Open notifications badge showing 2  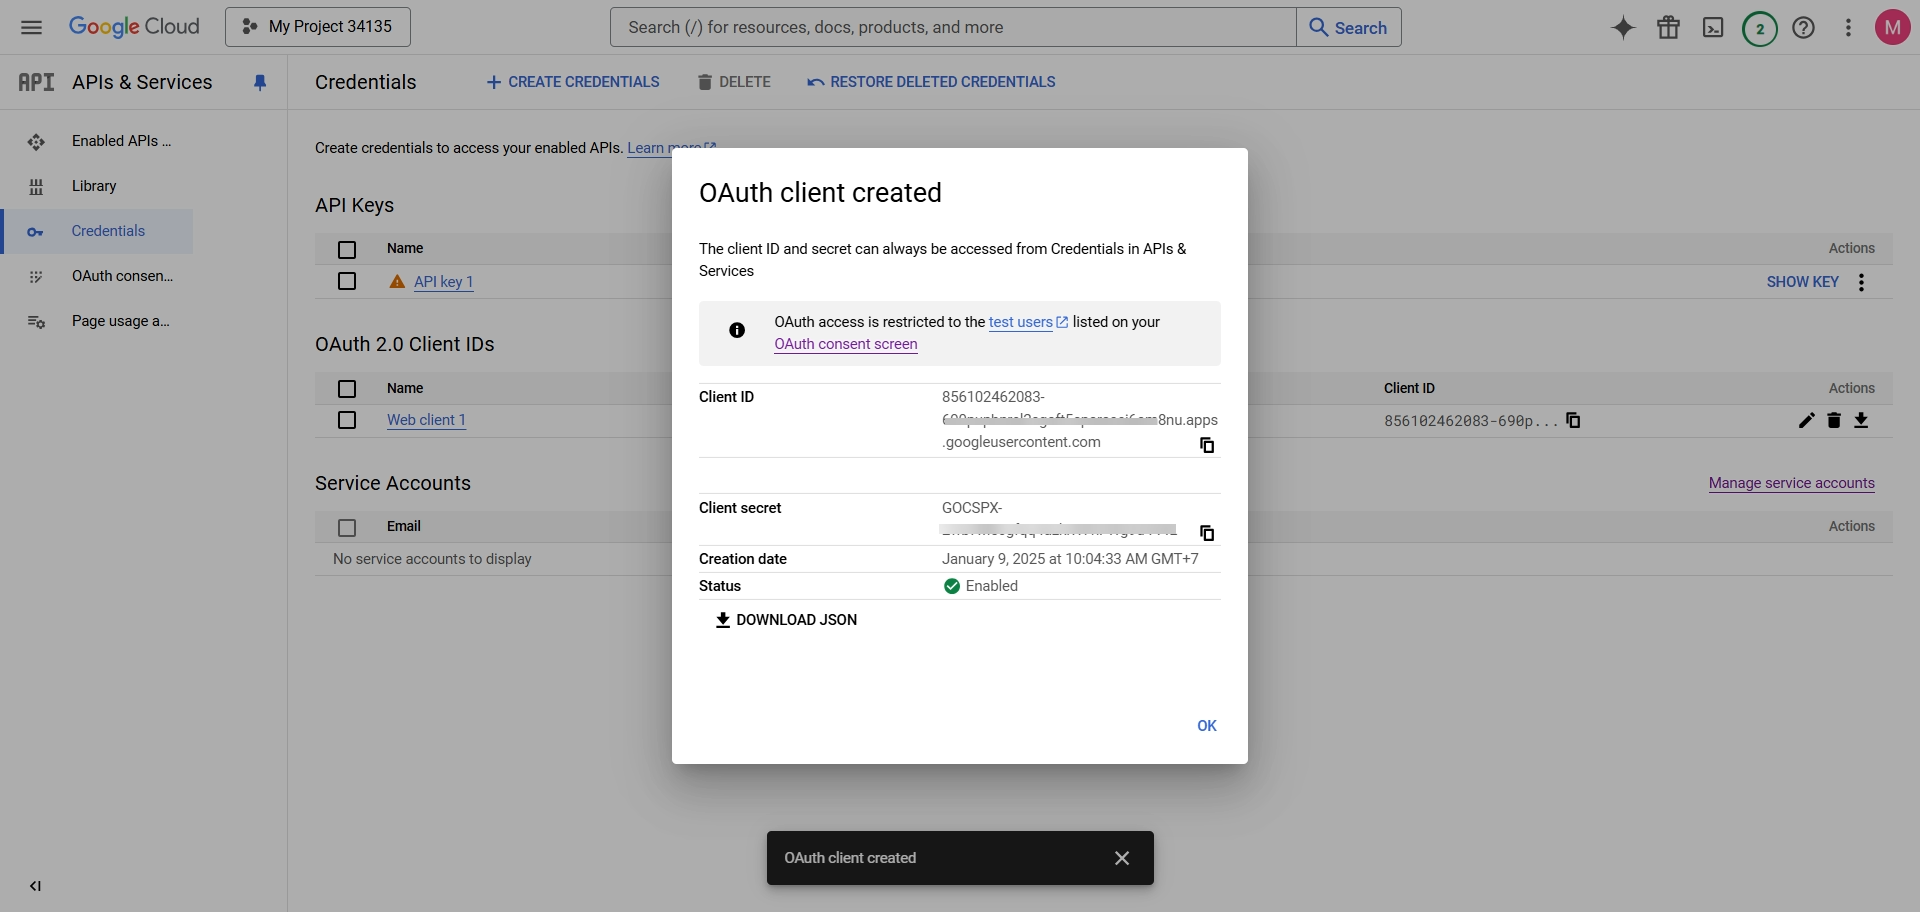[x=1759, y=28]
